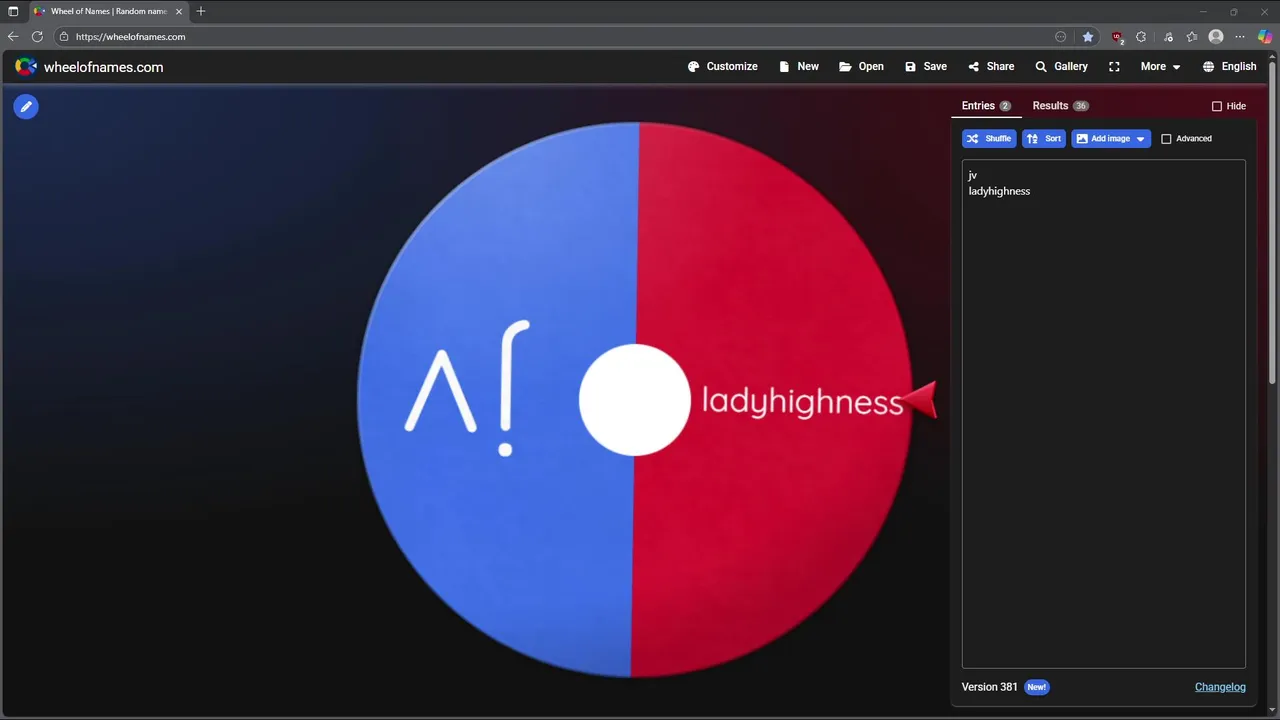Toggle the Hide checkbox
The image size is (1280, 720).
coord(1217,106)
